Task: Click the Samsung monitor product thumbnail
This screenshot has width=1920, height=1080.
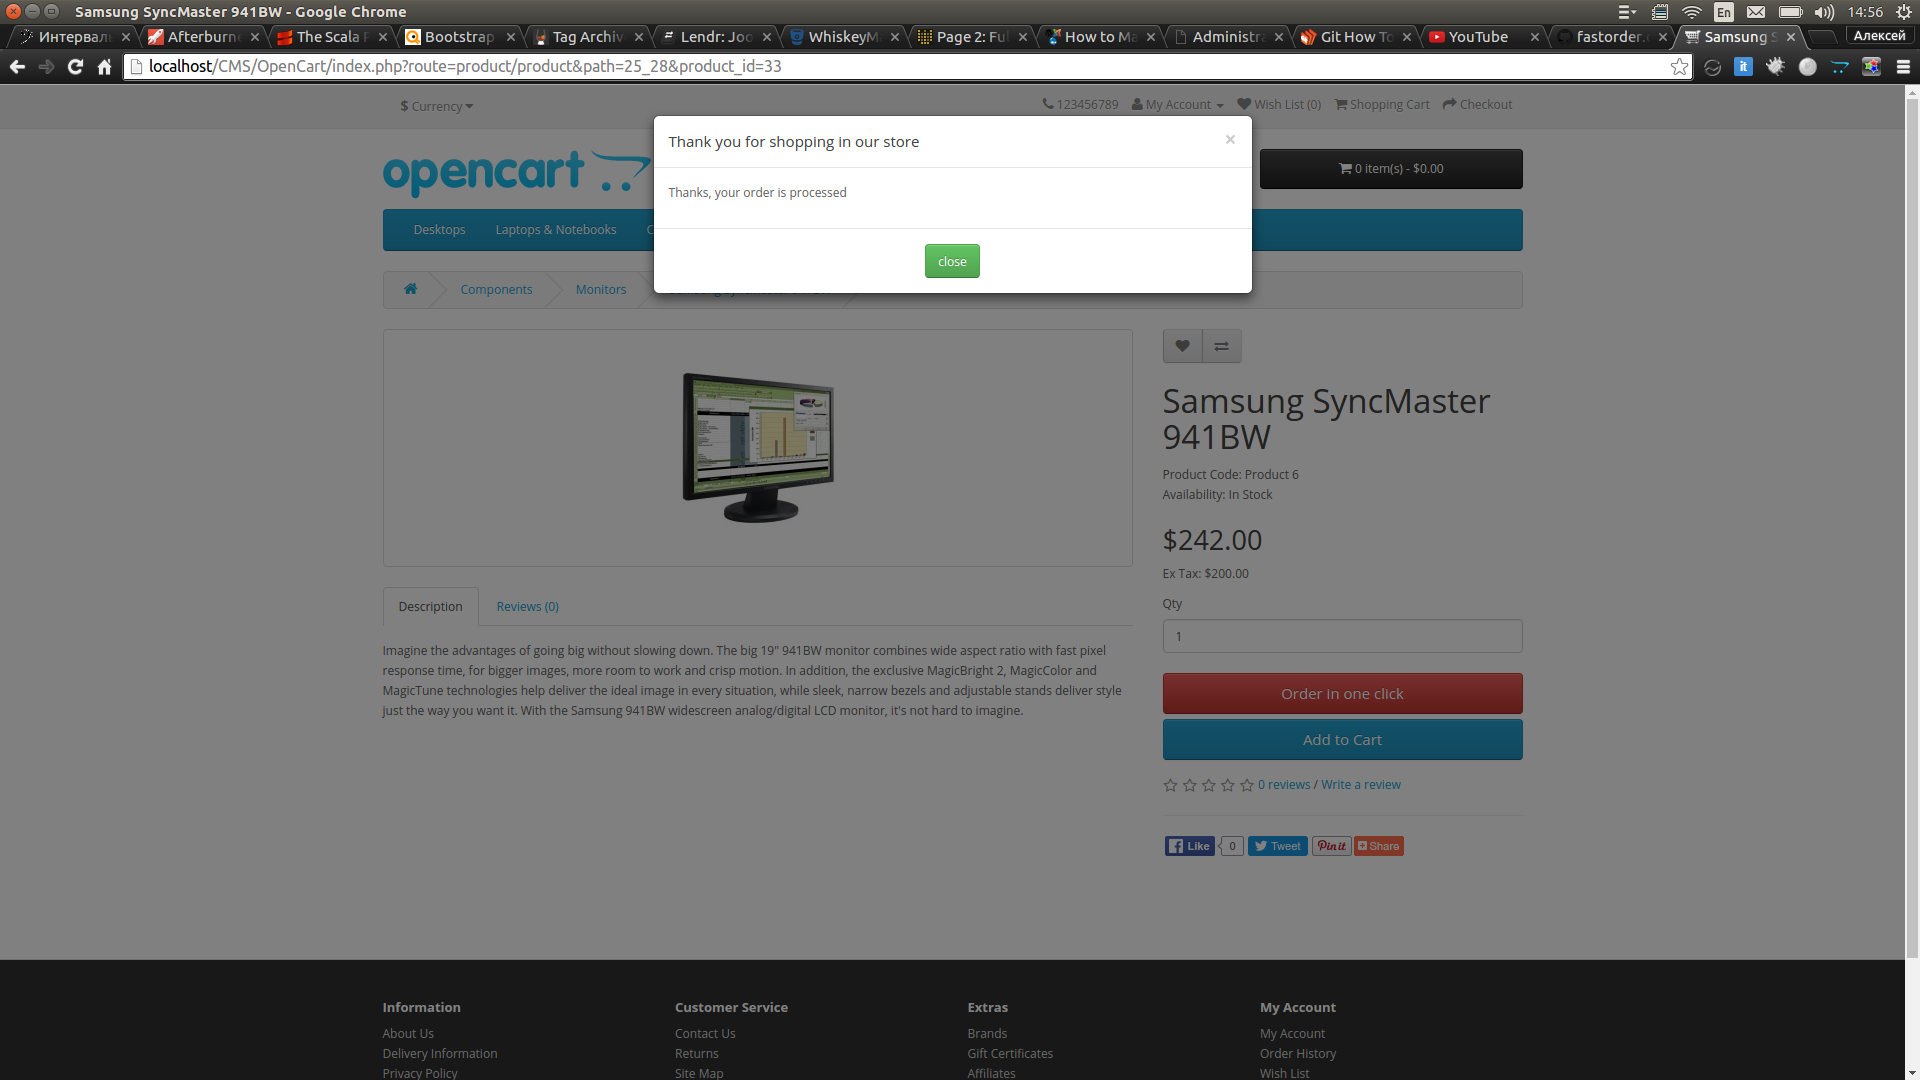Action: click(x=758, y=447)
